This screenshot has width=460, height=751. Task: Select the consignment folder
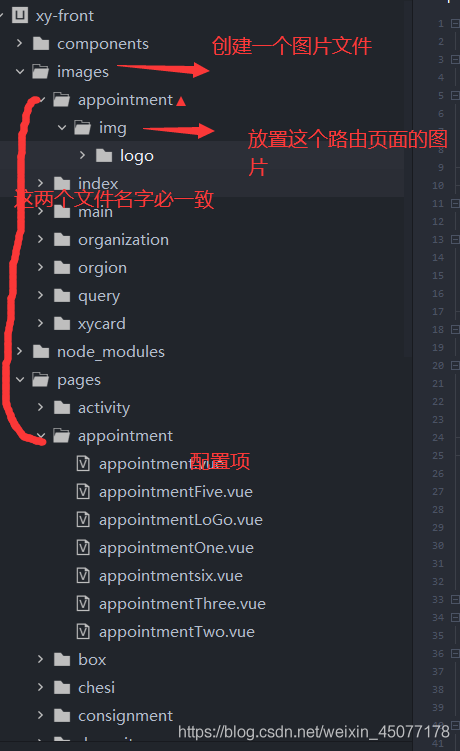click(x=125, y=716)
